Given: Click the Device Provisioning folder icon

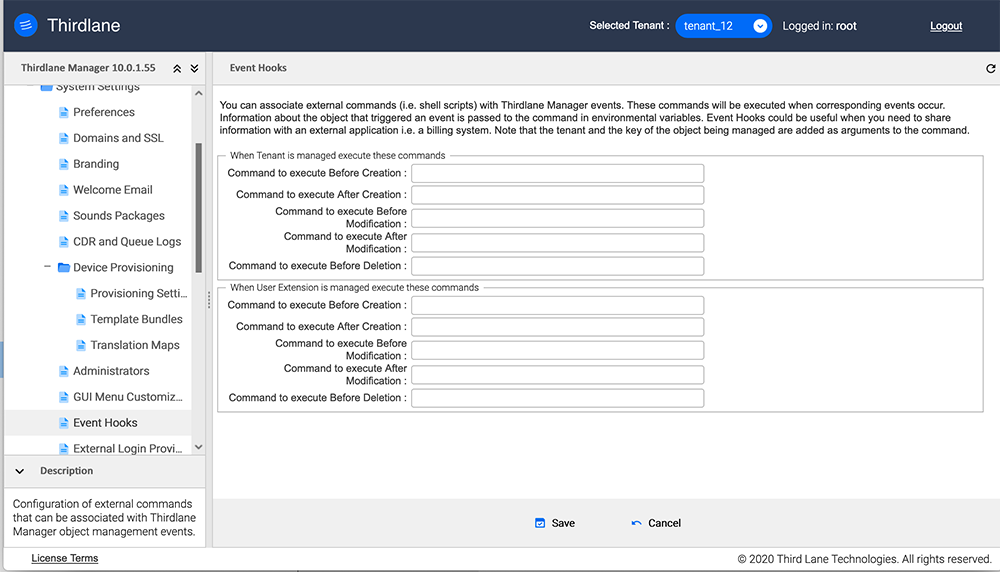Looking at the screenshot, I should point(63,267).
